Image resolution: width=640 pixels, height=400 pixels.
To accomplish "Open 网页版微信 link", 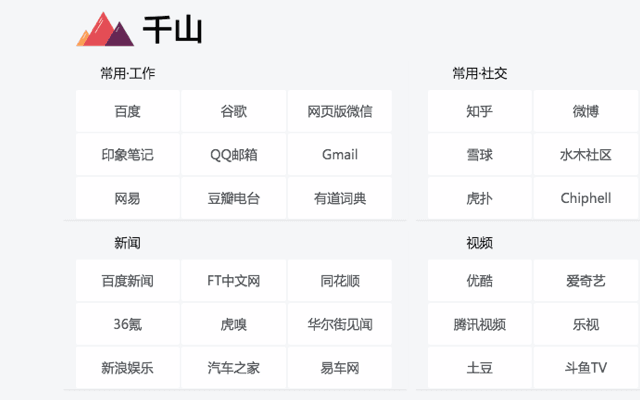I will [x=340, y=111].
